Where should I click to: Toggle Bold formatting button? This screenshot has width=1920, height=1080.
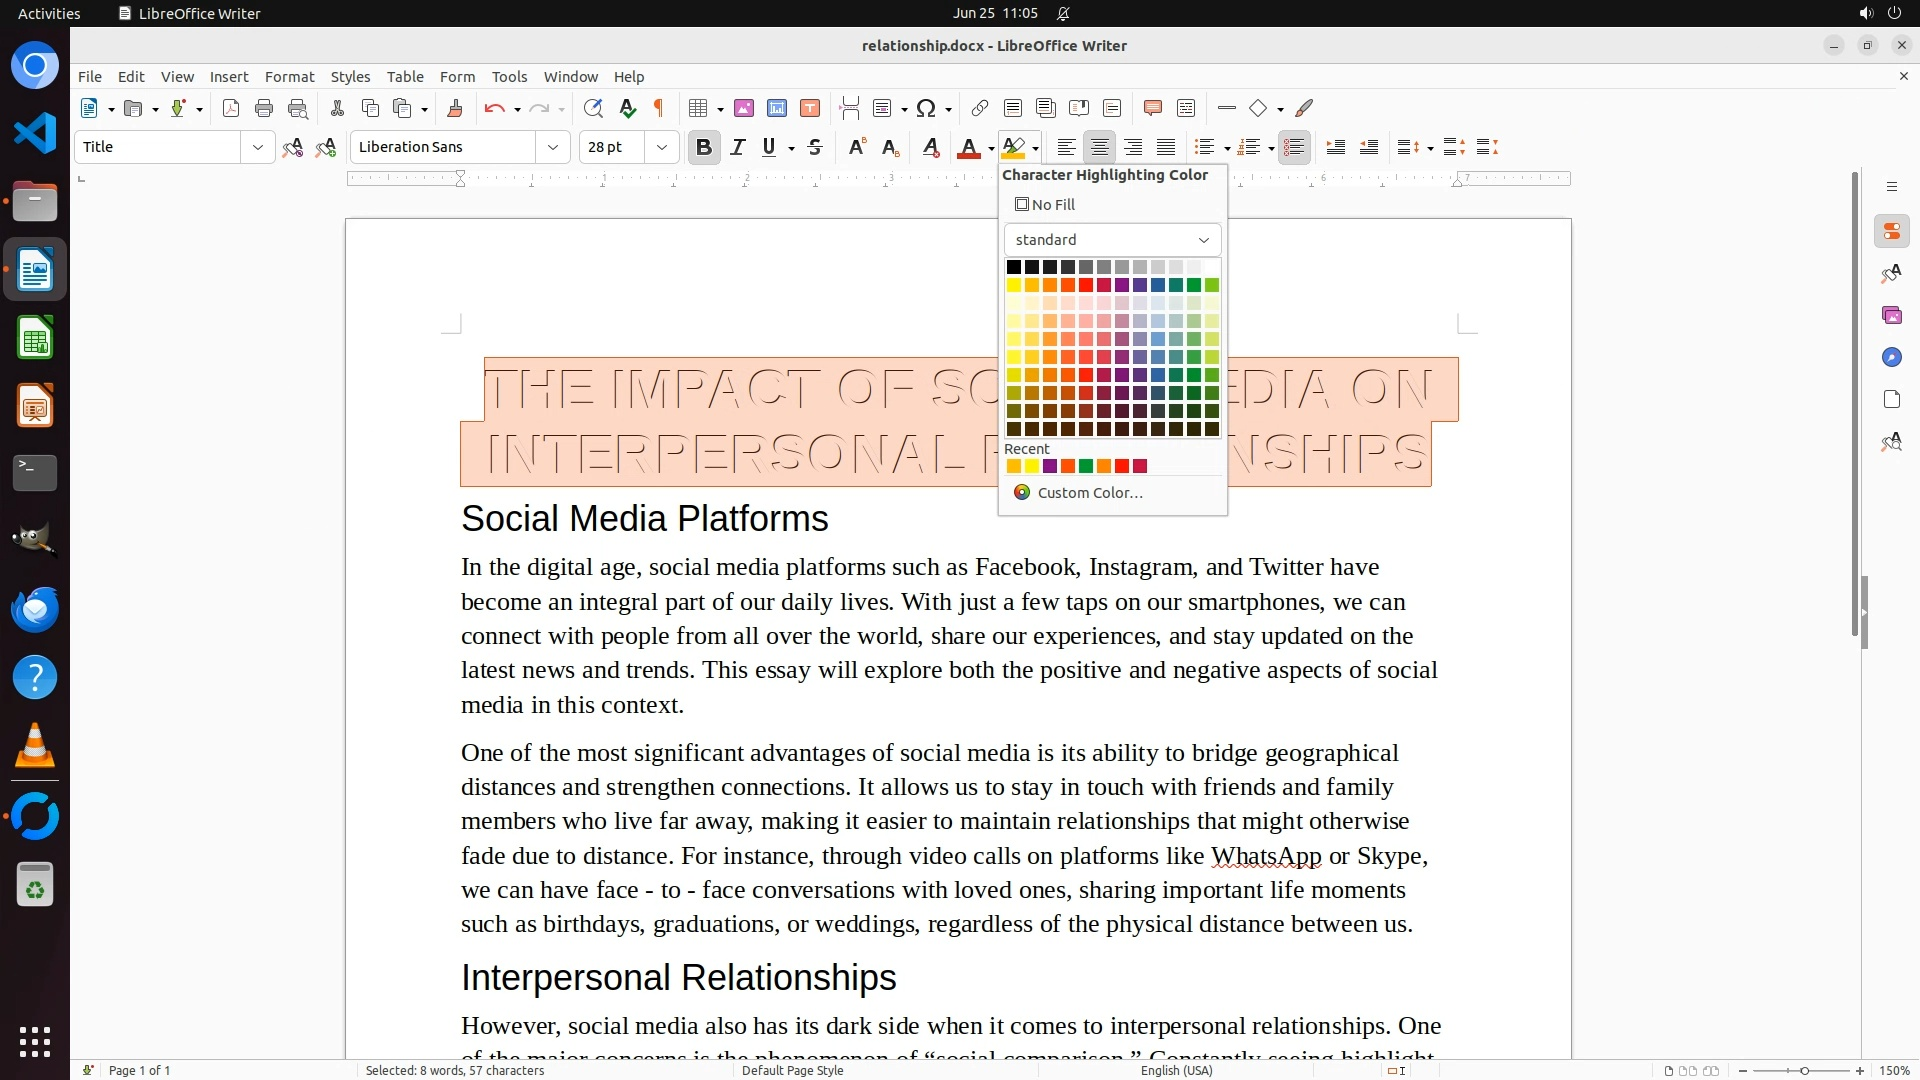(704, 148)
